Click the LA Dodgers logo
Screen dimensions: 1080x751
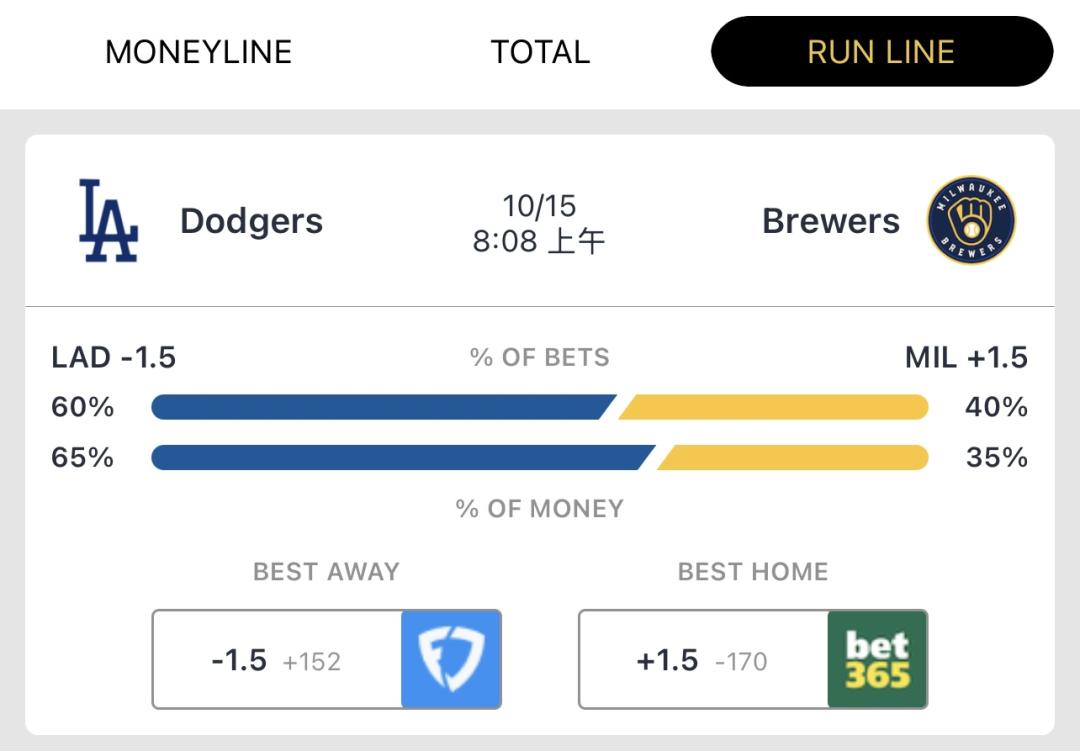click(108, 221)
